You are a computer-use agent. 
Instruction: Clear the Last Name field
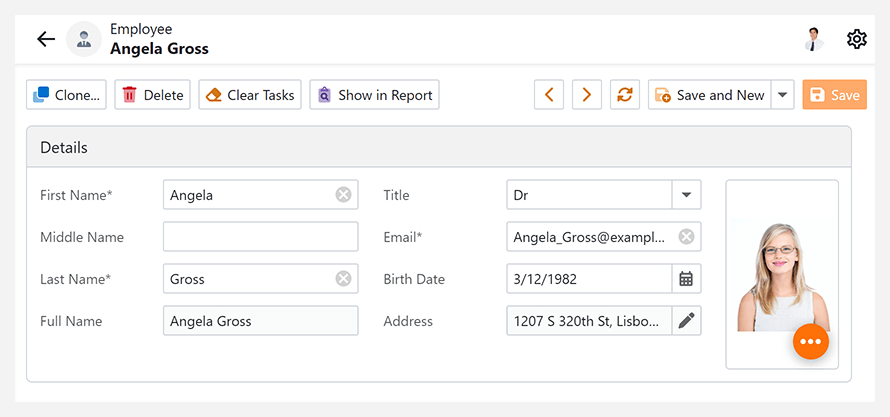pos(343,279)
